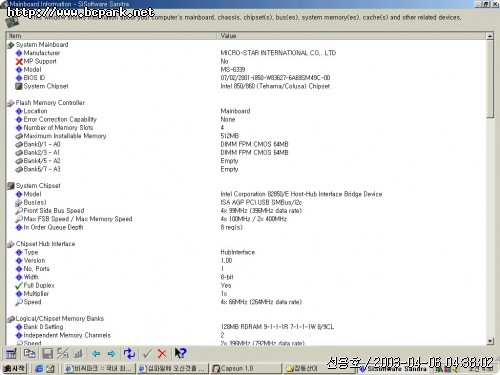This screenshot has width=500, height=375.
Task: Go back with the left arrow icon
Action: point(96,354)
